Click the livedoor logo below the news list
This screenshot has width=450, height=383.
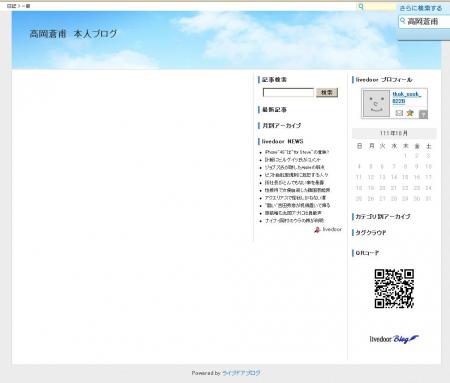tap(328, 229)
